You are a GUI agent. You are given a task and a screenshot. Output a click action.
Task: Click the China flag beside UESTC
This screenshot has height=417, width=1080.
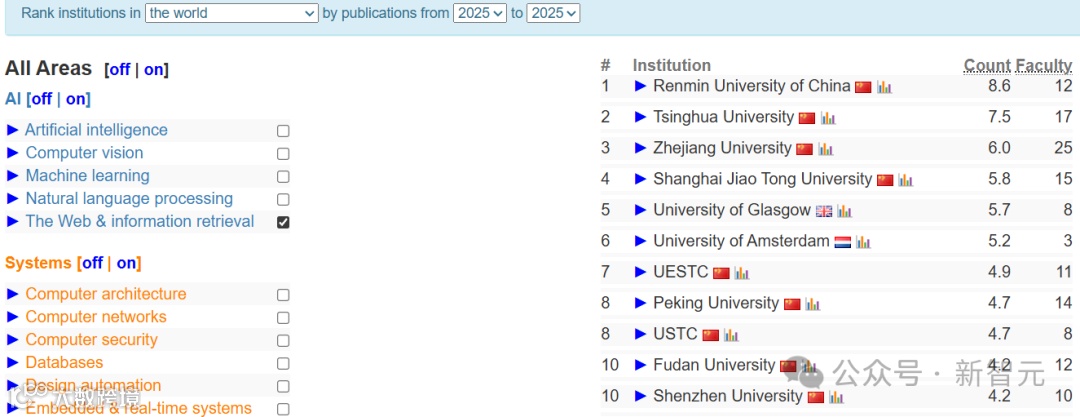tap(720, 274)
